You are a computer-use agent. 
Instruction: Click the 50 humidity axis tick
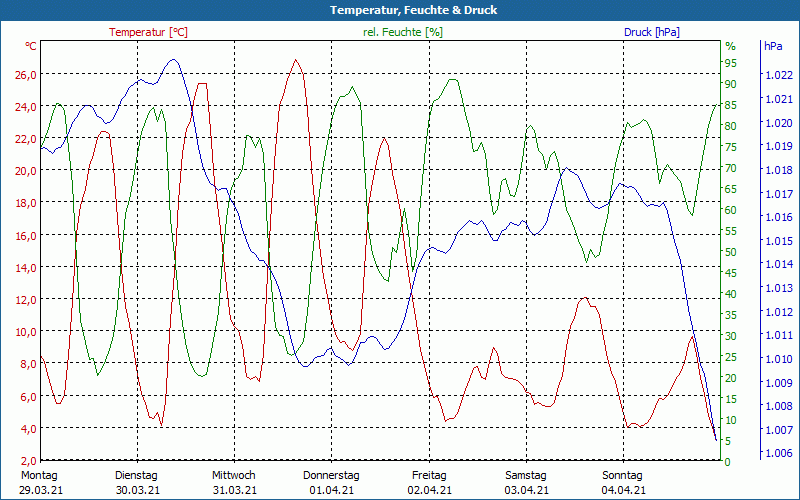pyautogui.click(x=730, y=252)
